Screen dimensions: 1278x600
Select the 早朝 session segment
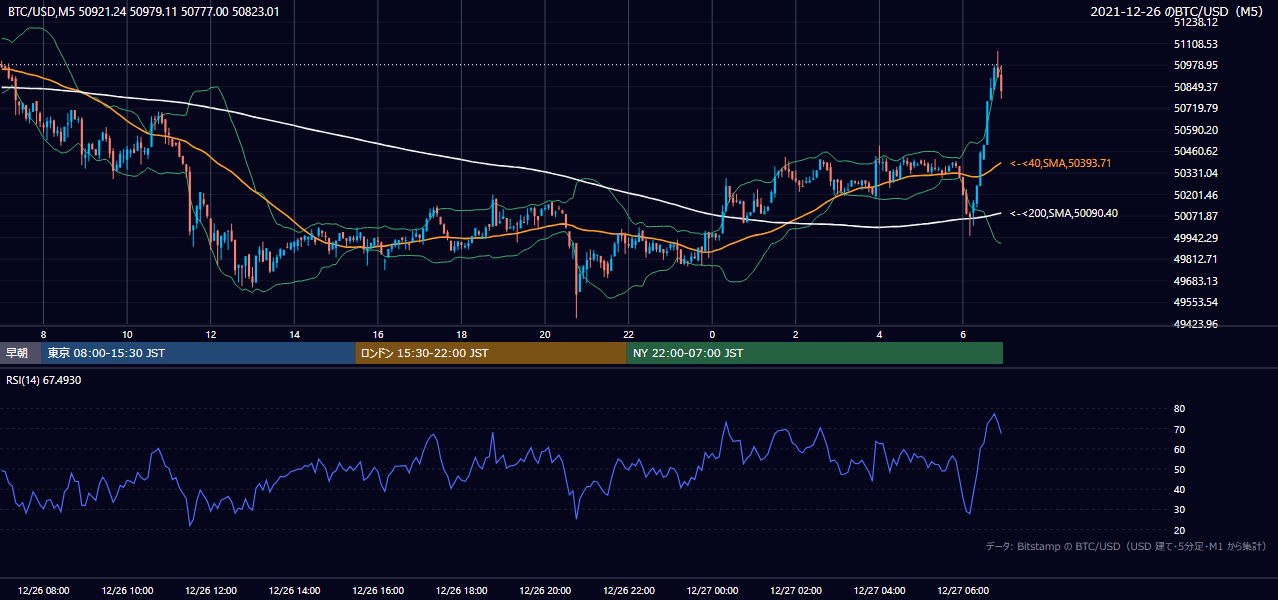pyautogui.click(x=20, y=353)
